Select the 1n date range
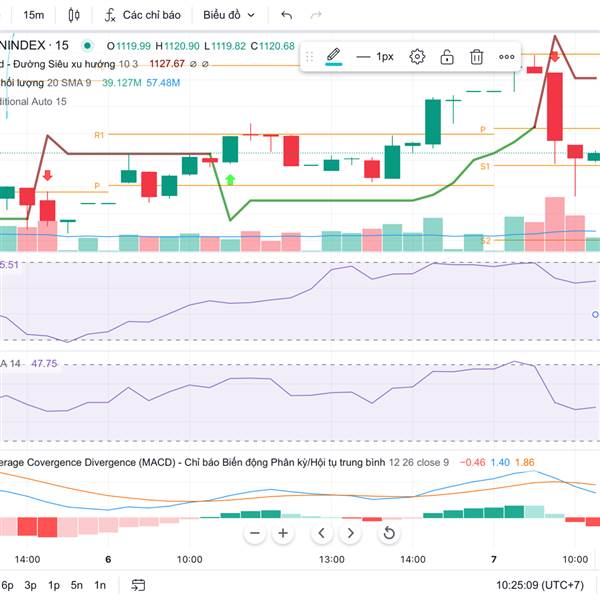The width and height of the screenshot is (600, 600). click(x=100, y=585)
